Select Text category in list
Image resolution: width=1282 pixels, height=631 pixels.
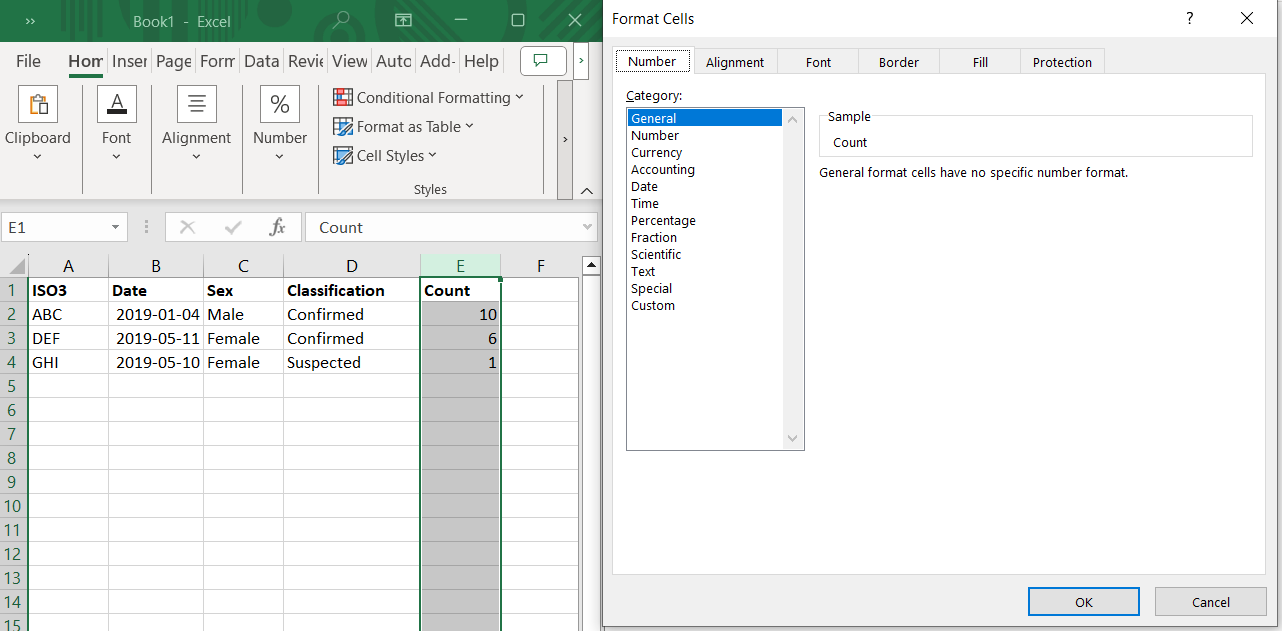[704, 271]
